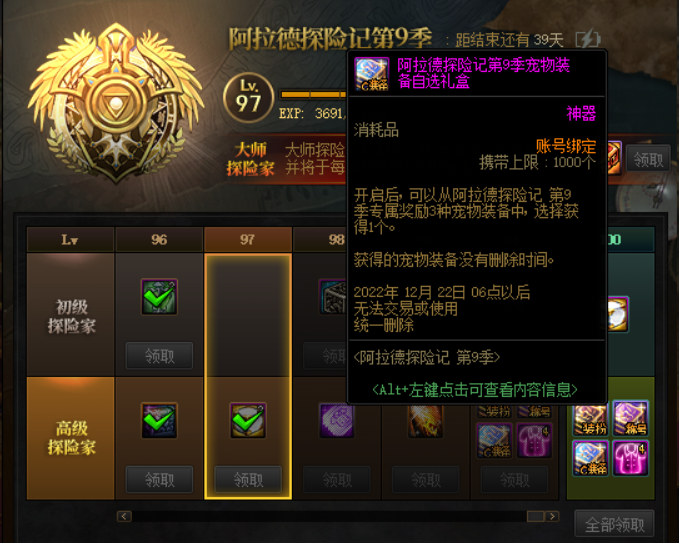
Task: Click the bright 装扮 costume box icon
Action: pyautogui.click(x=591, y=418)
